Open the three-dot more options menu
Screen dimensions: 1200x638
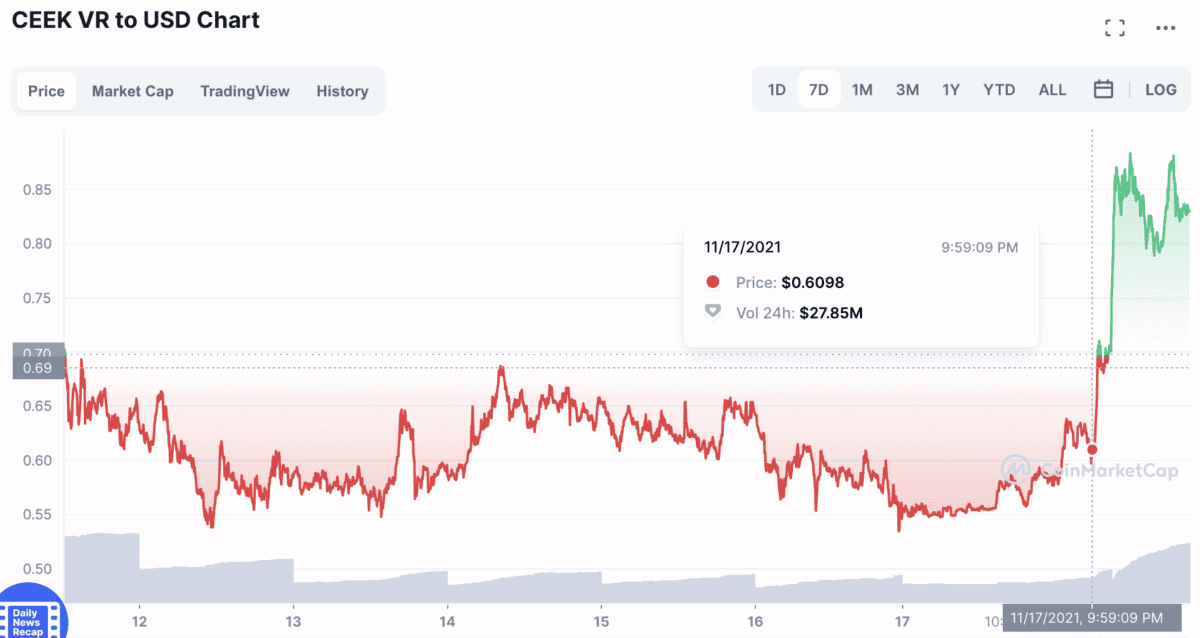pyautogui.click(x=1165, y=28)
